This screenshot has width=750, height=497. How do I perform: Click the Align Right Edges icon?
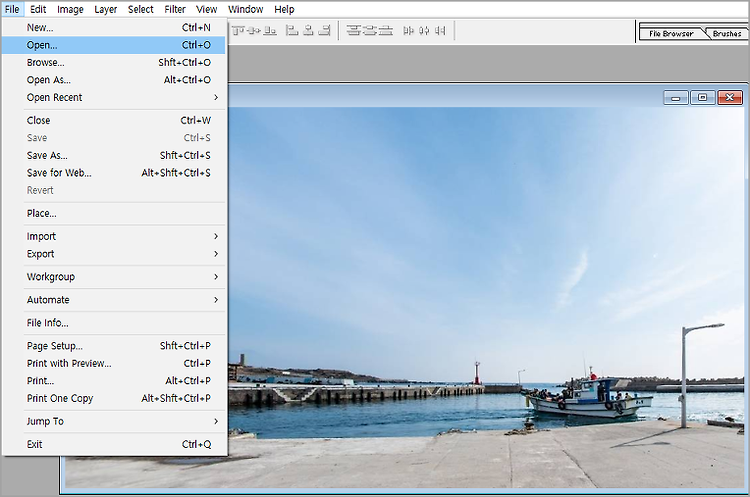pos(324,31)
